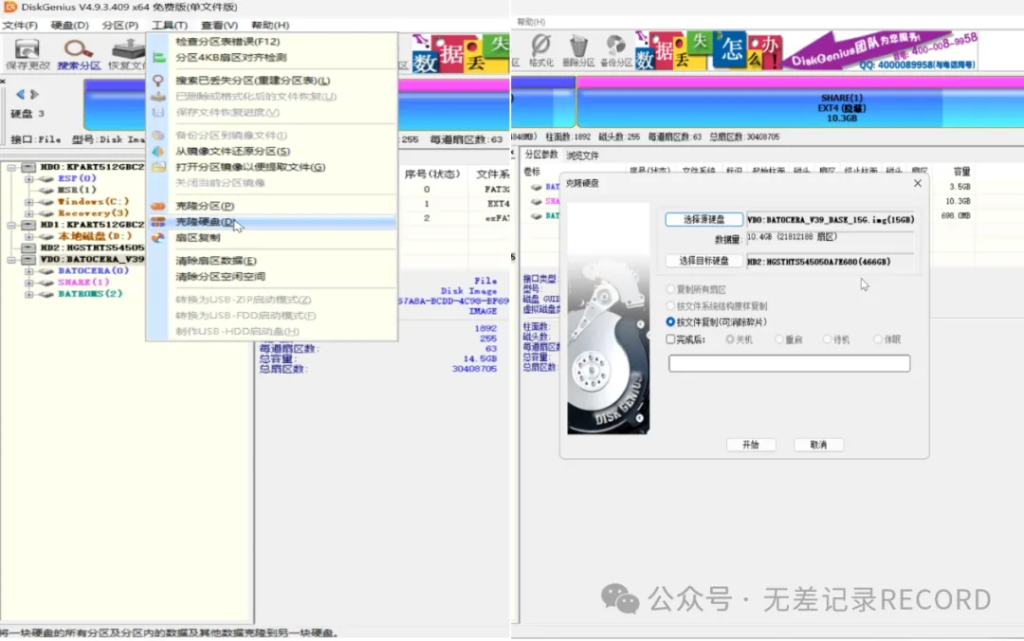1024x641 pixels.
Task: Click the Backup Partition (备份分区) toolbar icon
Action: (615, 46)
